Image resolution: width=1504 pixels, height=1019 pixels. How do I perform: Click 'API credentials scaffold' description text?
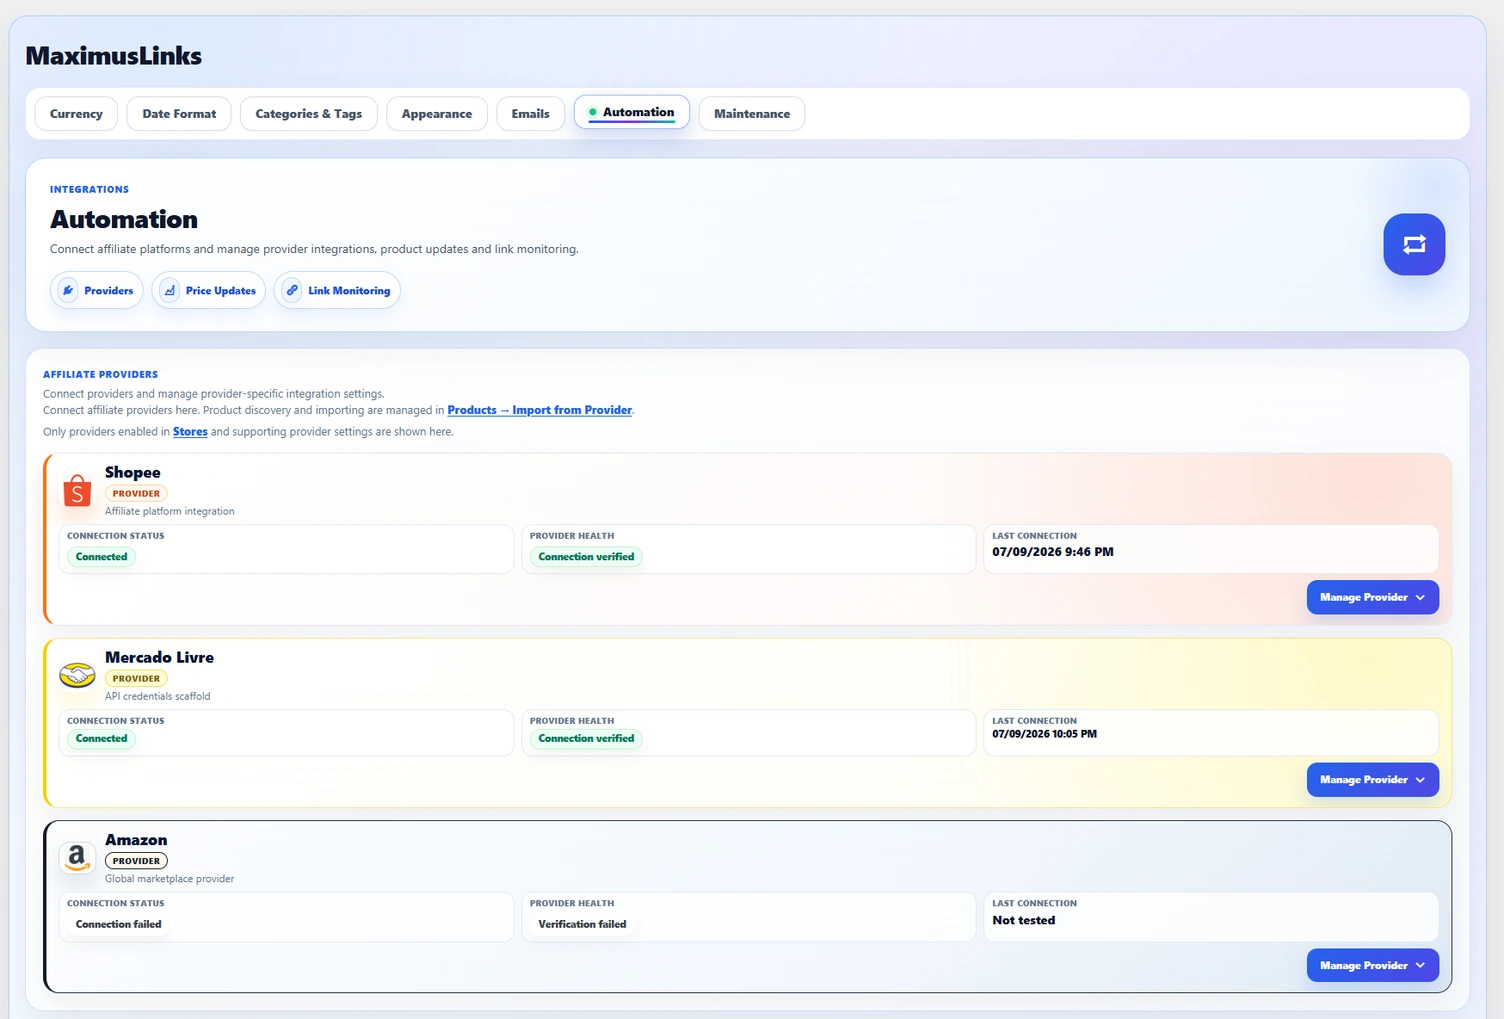point(157,696)
